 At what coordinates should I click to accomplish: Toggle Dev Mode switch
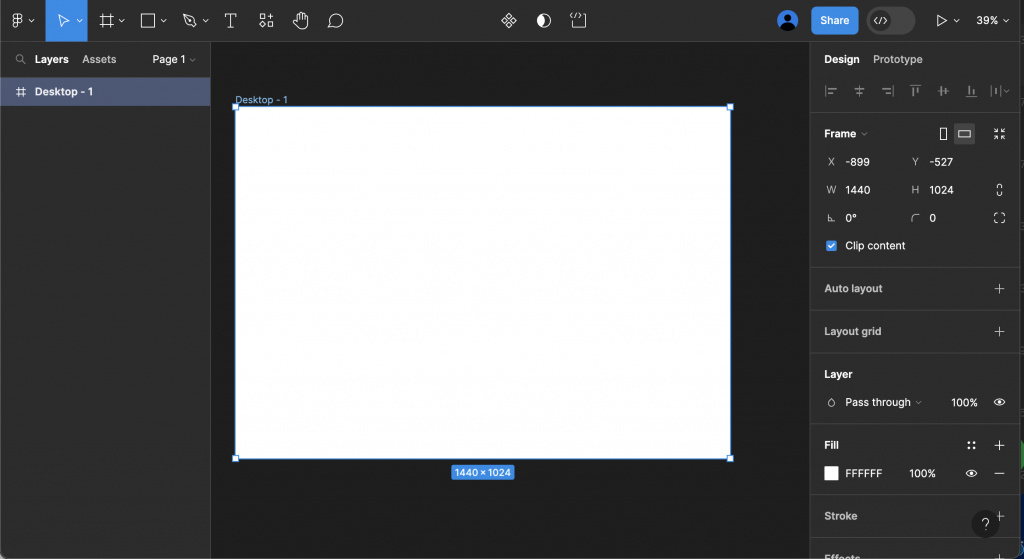[x=891, y=21]
